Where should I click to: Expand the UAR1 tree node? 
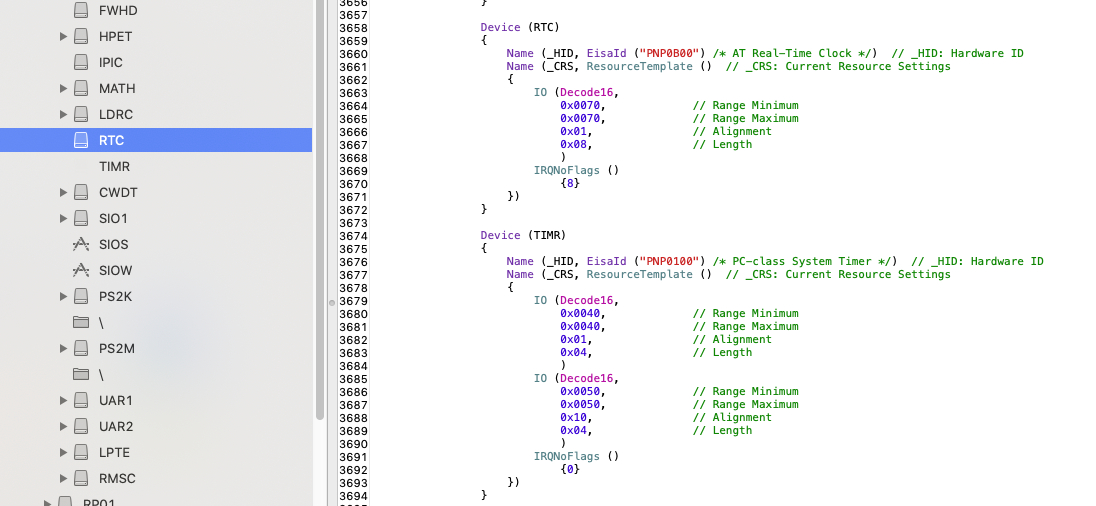(64, 400)
